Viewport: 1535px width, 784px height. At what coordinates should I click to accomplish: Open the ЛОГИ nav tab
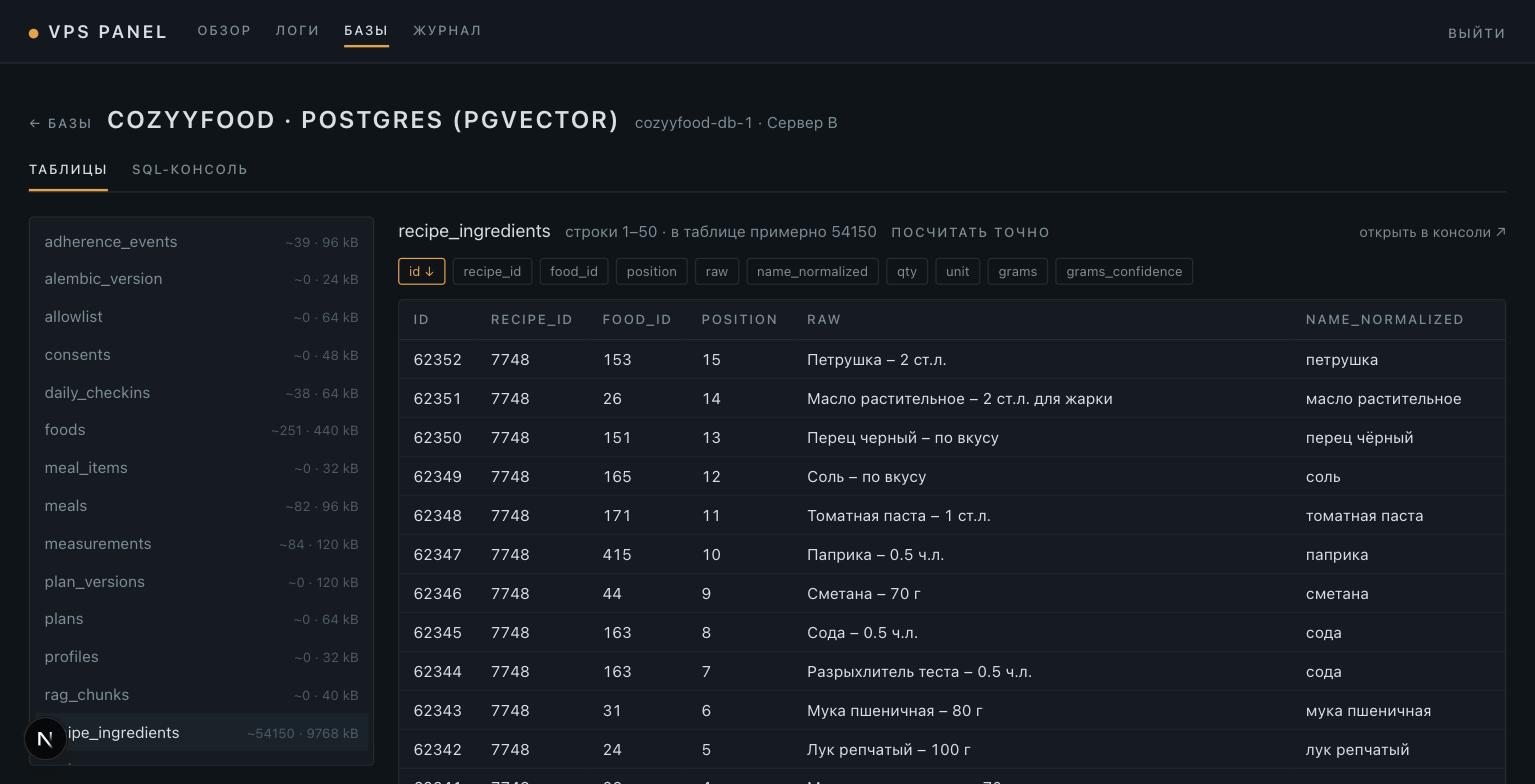tap(297, 31)
